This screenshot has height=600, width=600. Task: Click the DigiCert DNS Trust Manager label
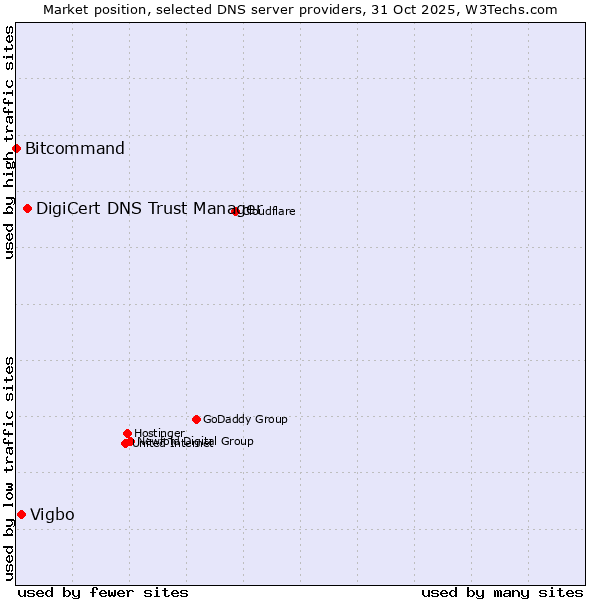(148, 208)
